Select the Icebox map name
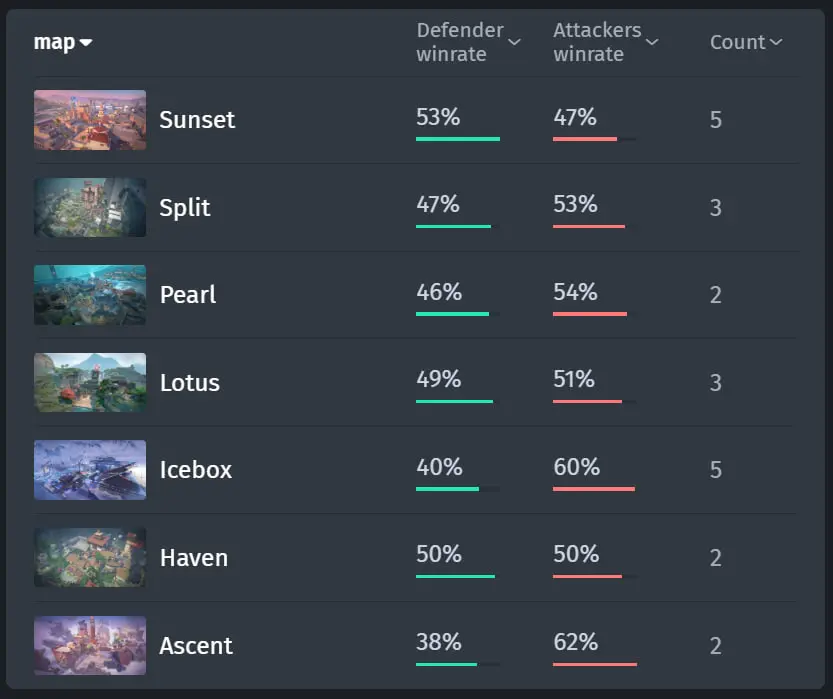This screenshot has height=699, width=833. [196, 470]
